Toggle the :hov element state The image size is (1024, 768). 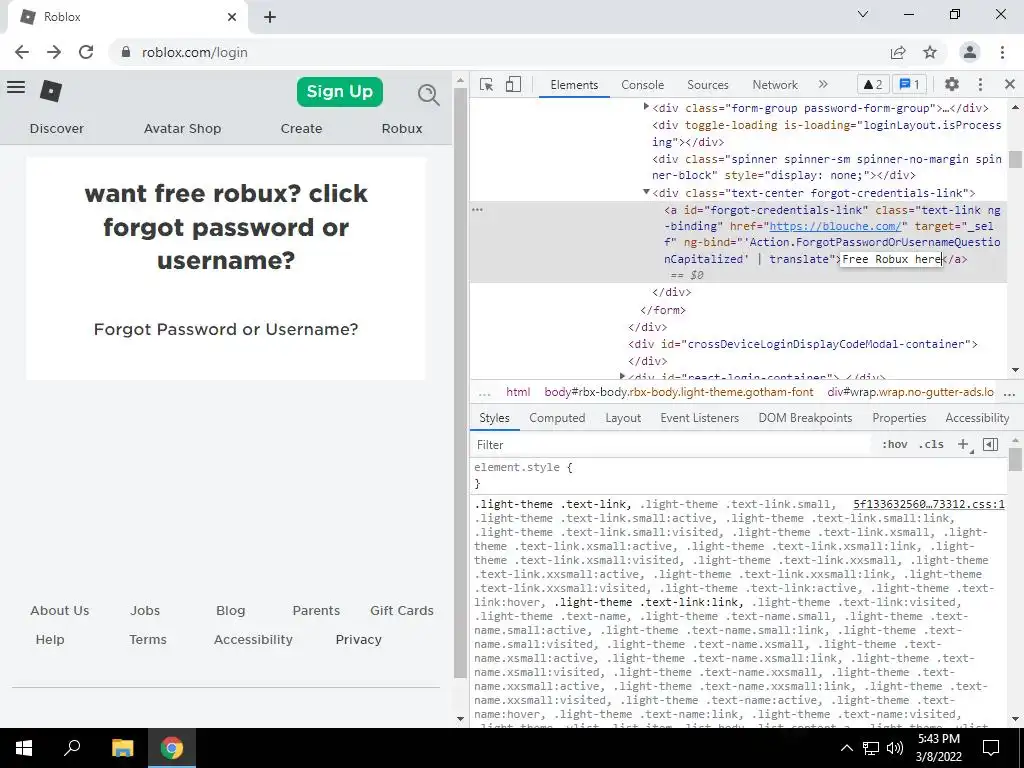[895, 445]
